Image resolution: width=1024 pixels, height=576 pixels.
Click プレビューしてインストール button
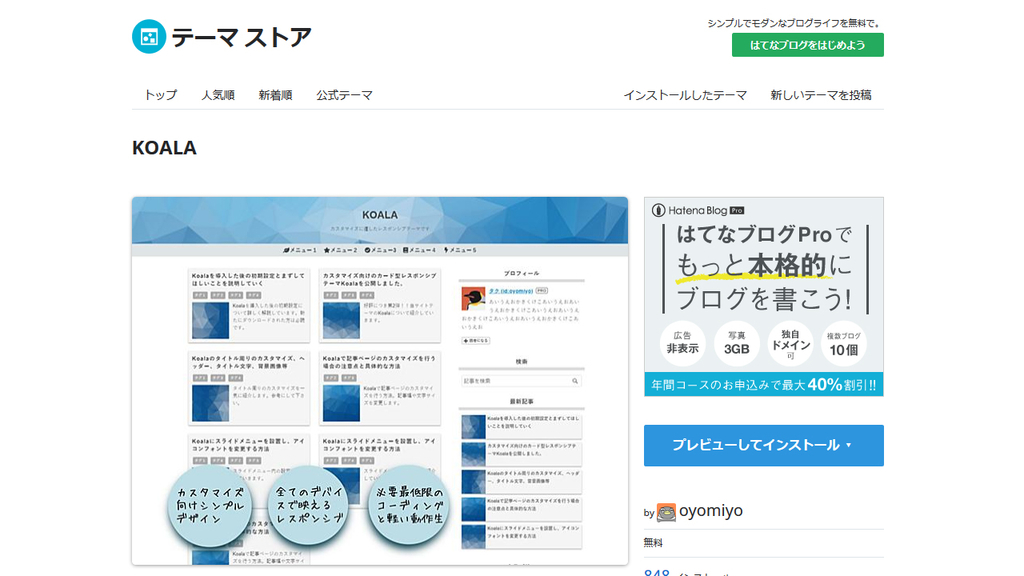click(x=763, y=445)
